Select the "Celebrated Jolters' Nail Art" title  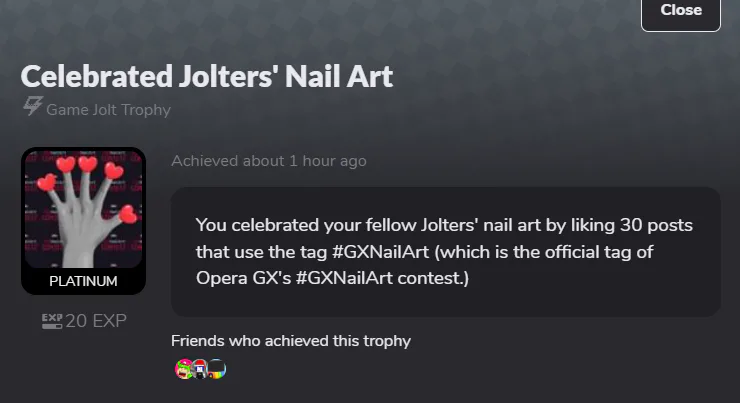[x=207, y=77]
